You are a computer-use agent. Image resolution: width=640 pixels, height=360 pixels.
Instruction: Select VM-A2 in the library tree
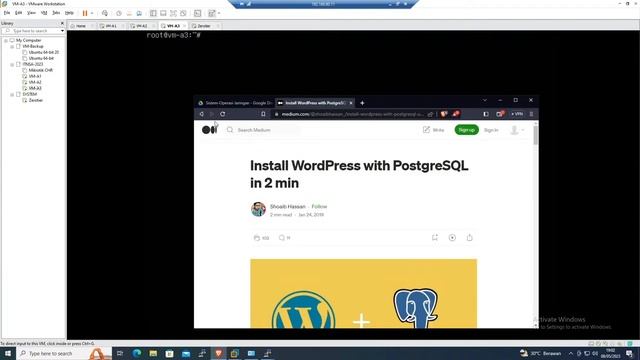coord(35,82)
